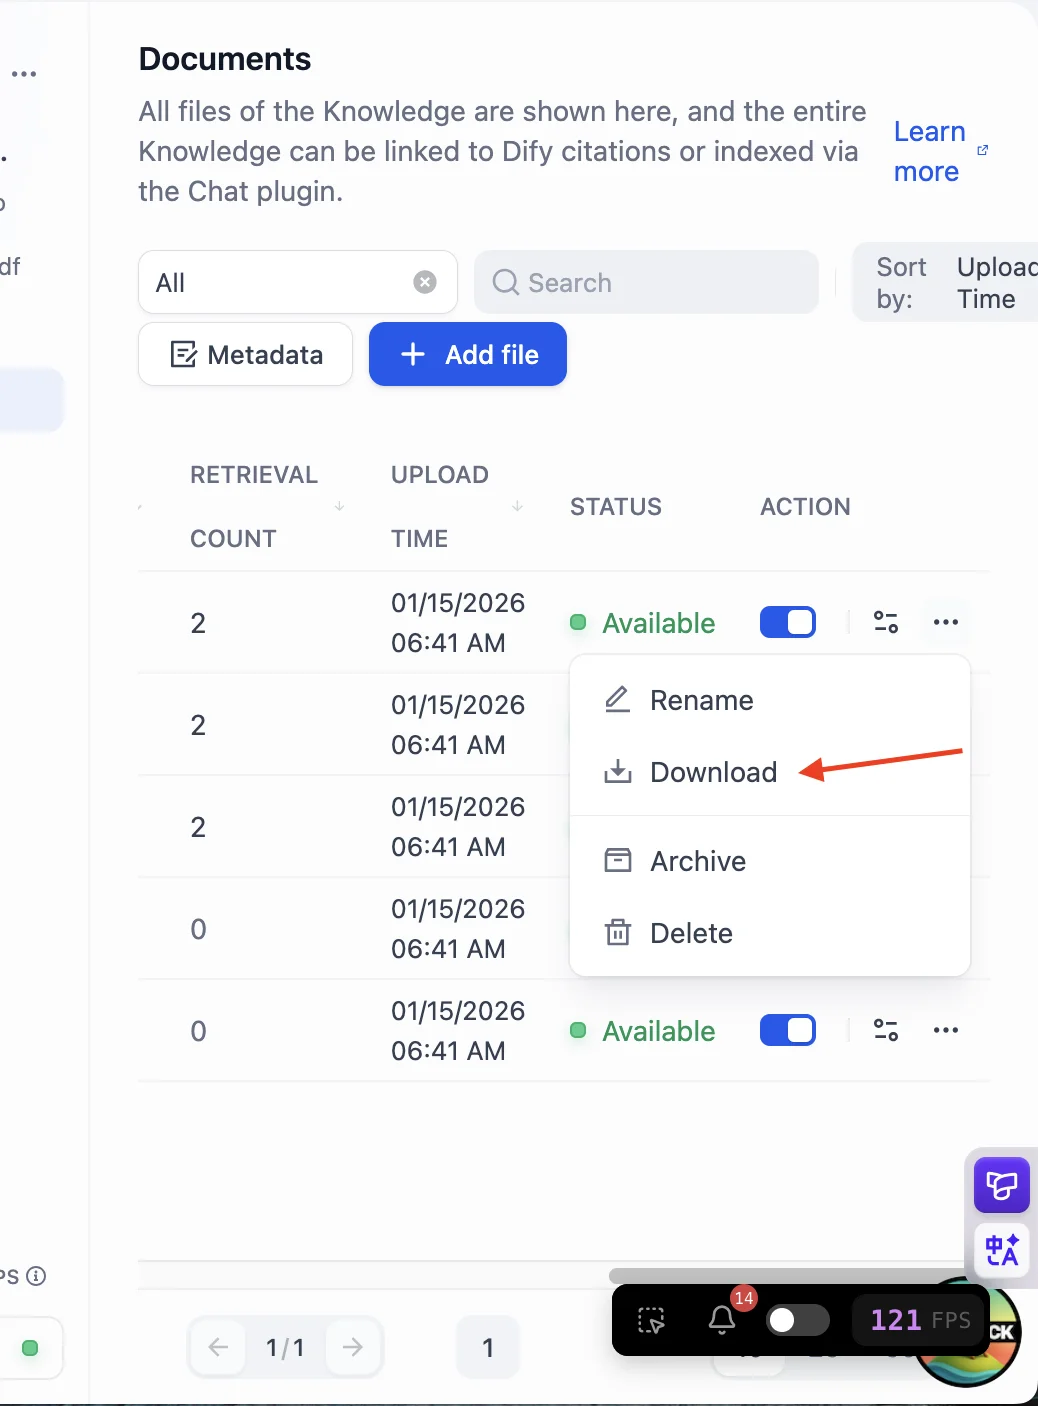Open settings icon for first document row
The image size is (1038, 1406).
pyautogui.click(x=886, y=622)
